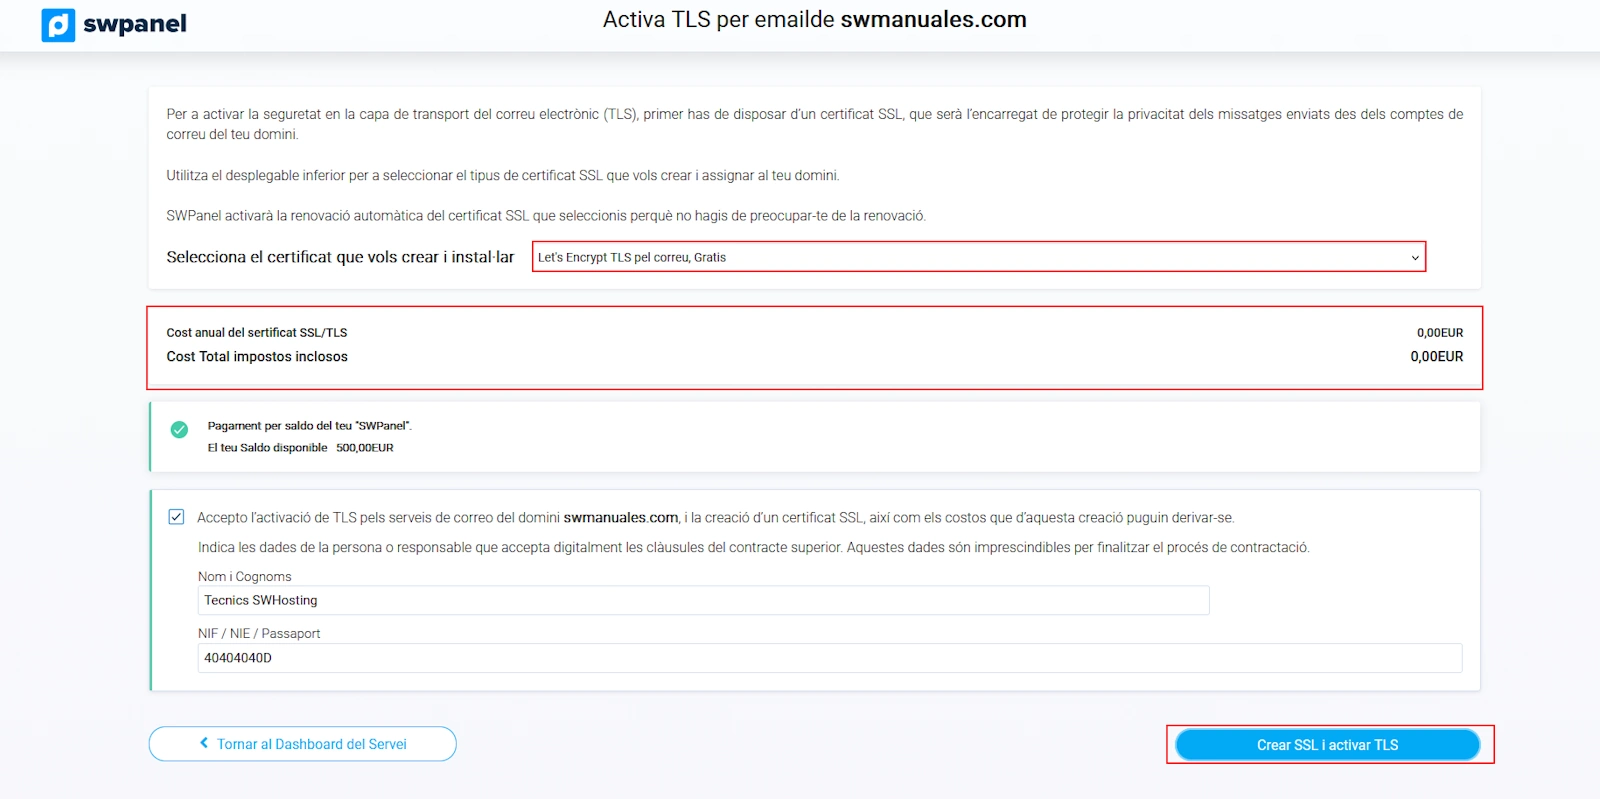The height and width of the screenshot is (799, 1600).
Task: Focus the Nom i Cognoms input field
Action: pyautogui.click(x=703, y=600)
